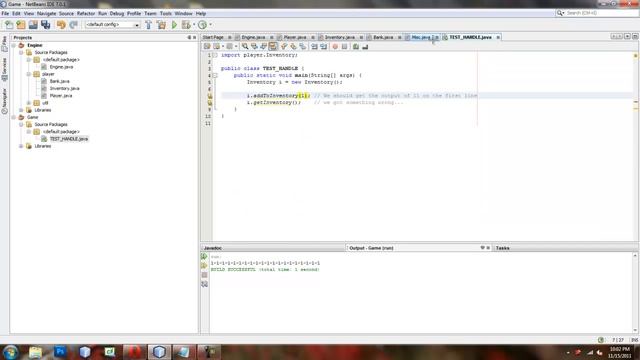This screenshot has width=640, height=360.
Task: Close the TEST_HANDLE.java editor tab
Action: click(498, 38)
